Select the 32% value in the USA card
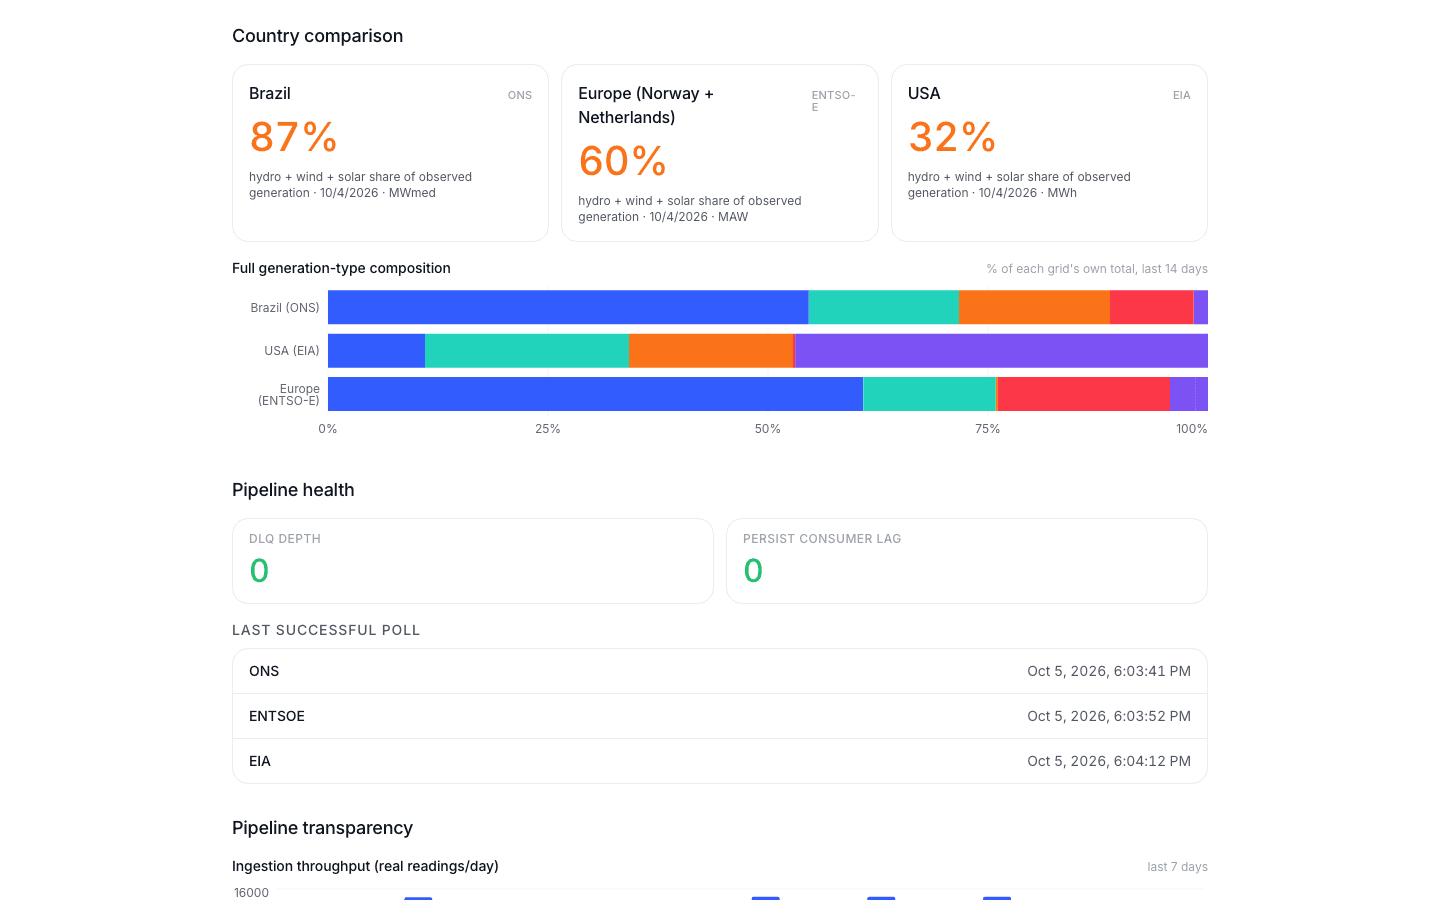Screen dimensions: 1440x900 tap(952, 137)
